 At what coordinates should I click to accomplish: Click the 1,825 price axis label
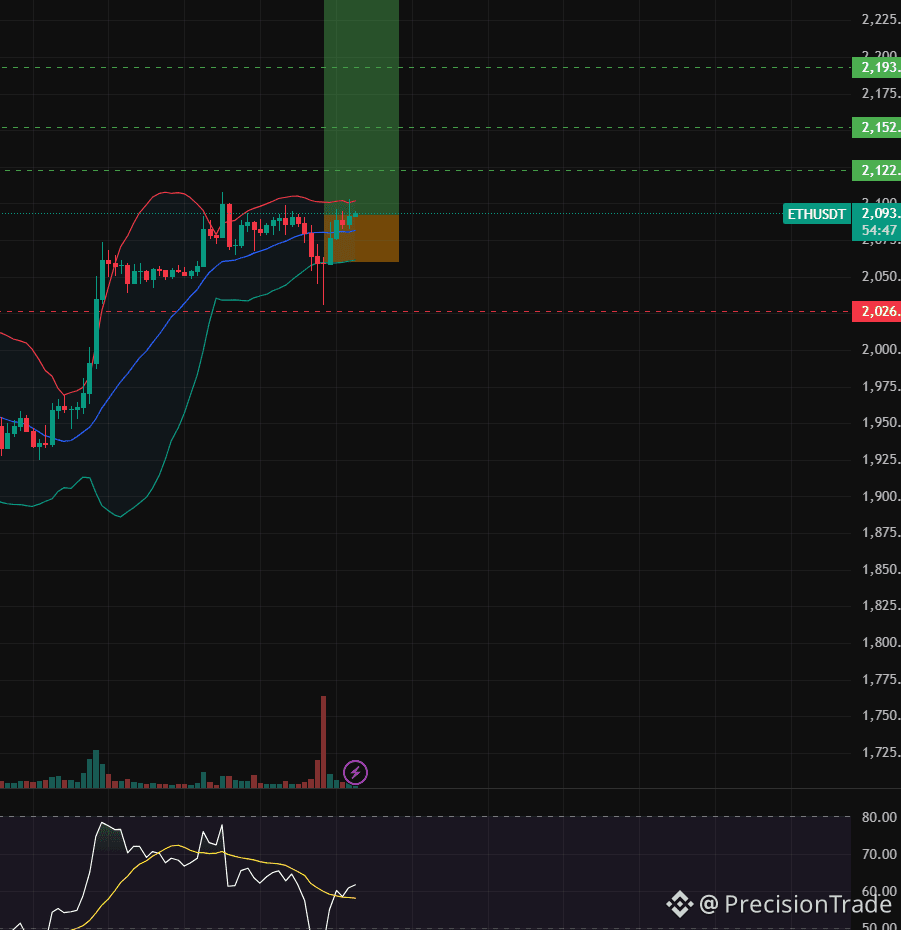click(880, 606)
